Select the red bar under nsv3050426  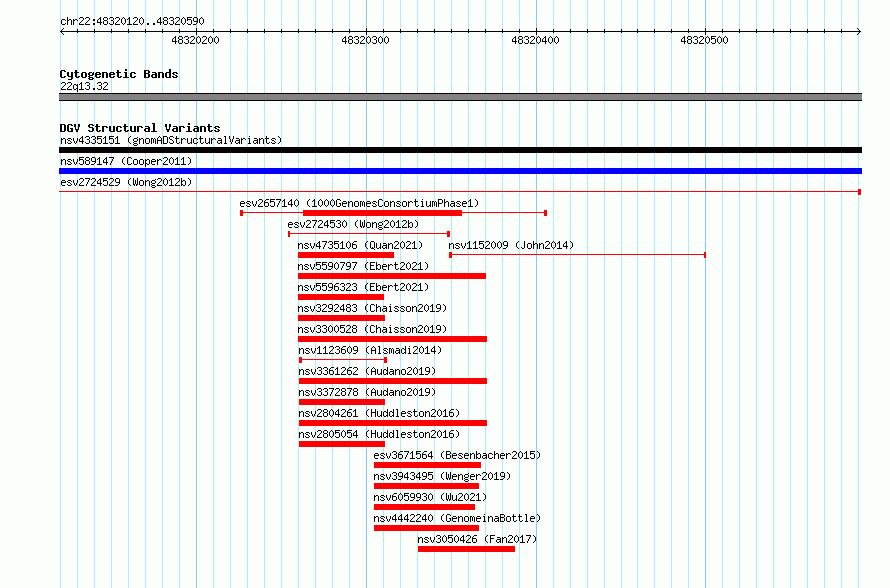(x=467, y=549)
